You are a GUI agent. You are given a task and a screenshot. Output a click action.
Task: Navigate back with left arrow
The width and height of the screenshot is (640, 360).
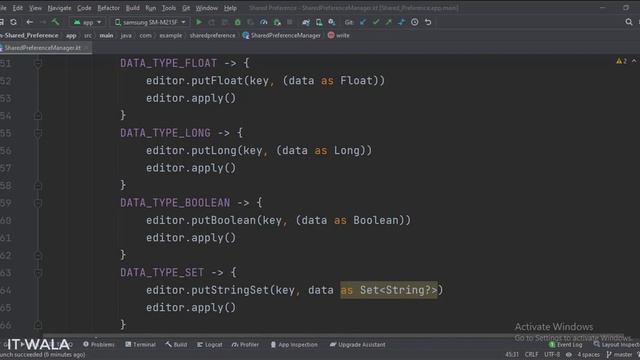tap(29, 22)
